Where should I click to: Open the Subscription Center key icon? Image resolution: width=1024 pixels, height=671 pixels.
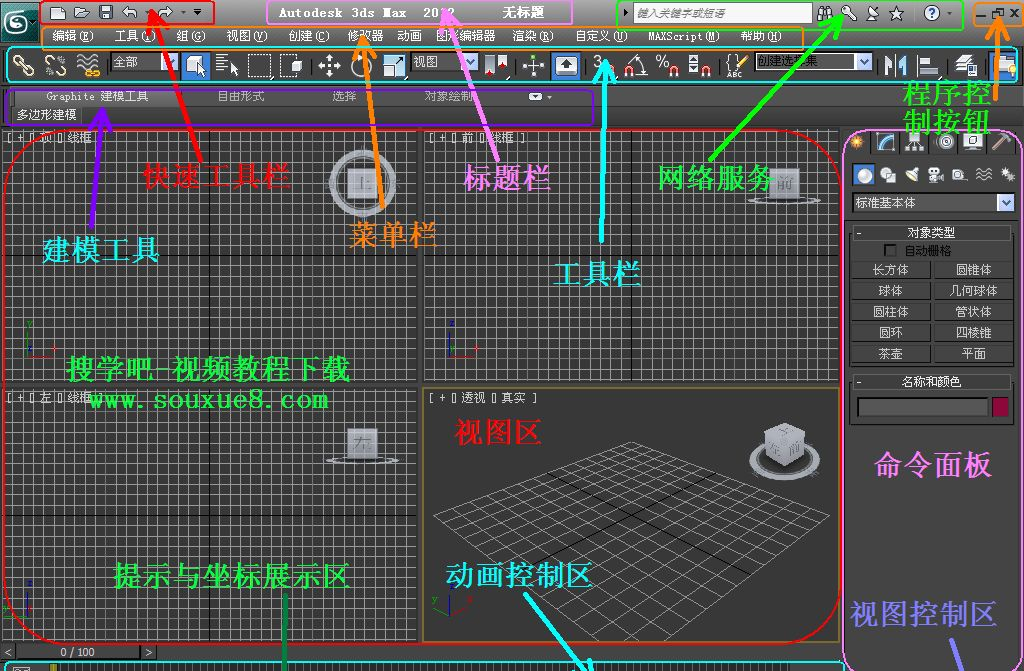pos(848,12)
